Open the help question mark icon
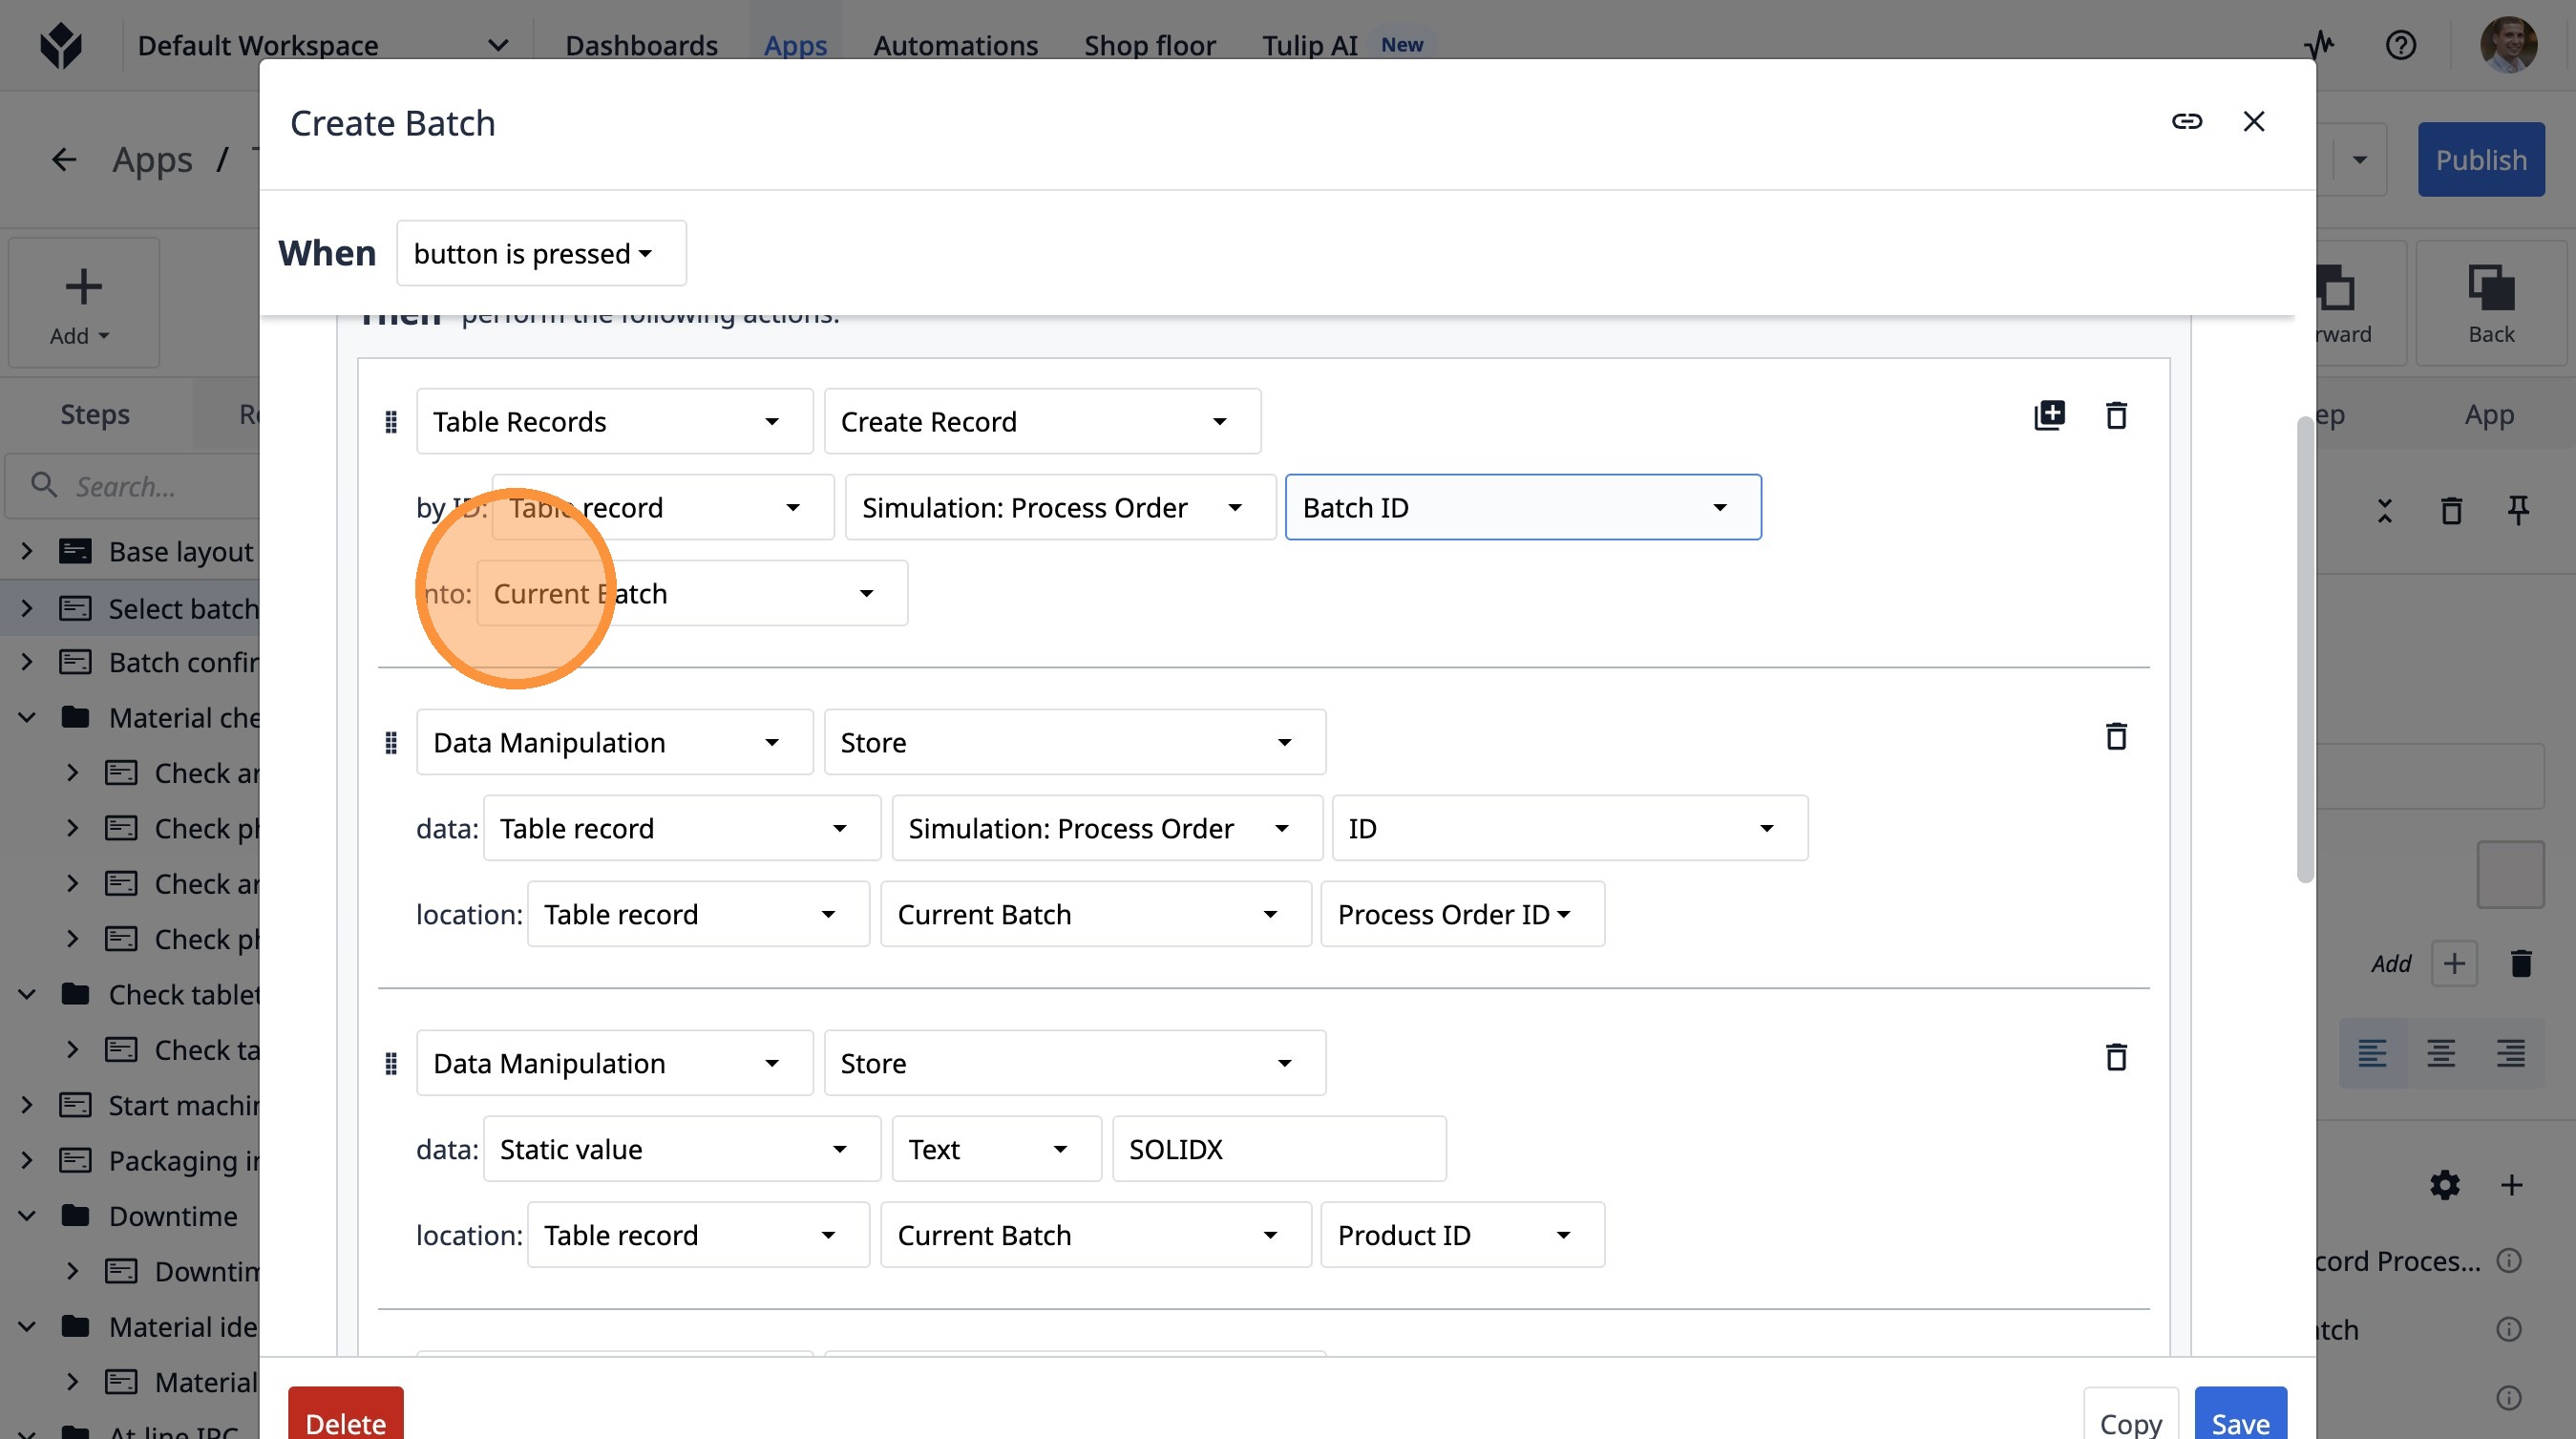 pyautogui.click(x=2400, y=45)
